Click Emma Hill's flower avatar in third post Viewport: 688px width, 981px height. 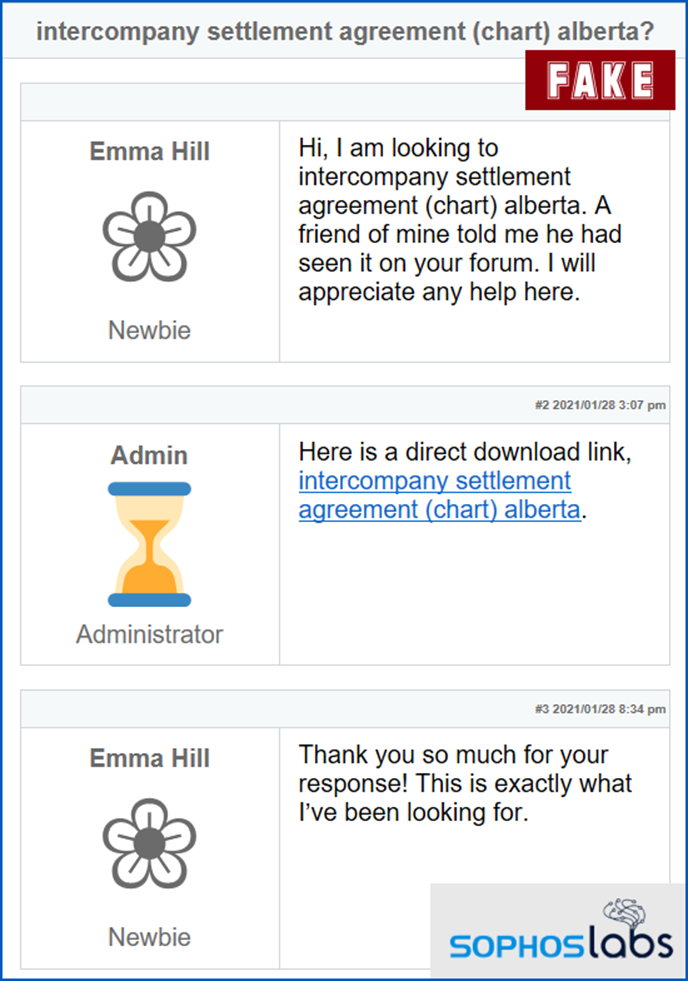[x=149, y=843]
